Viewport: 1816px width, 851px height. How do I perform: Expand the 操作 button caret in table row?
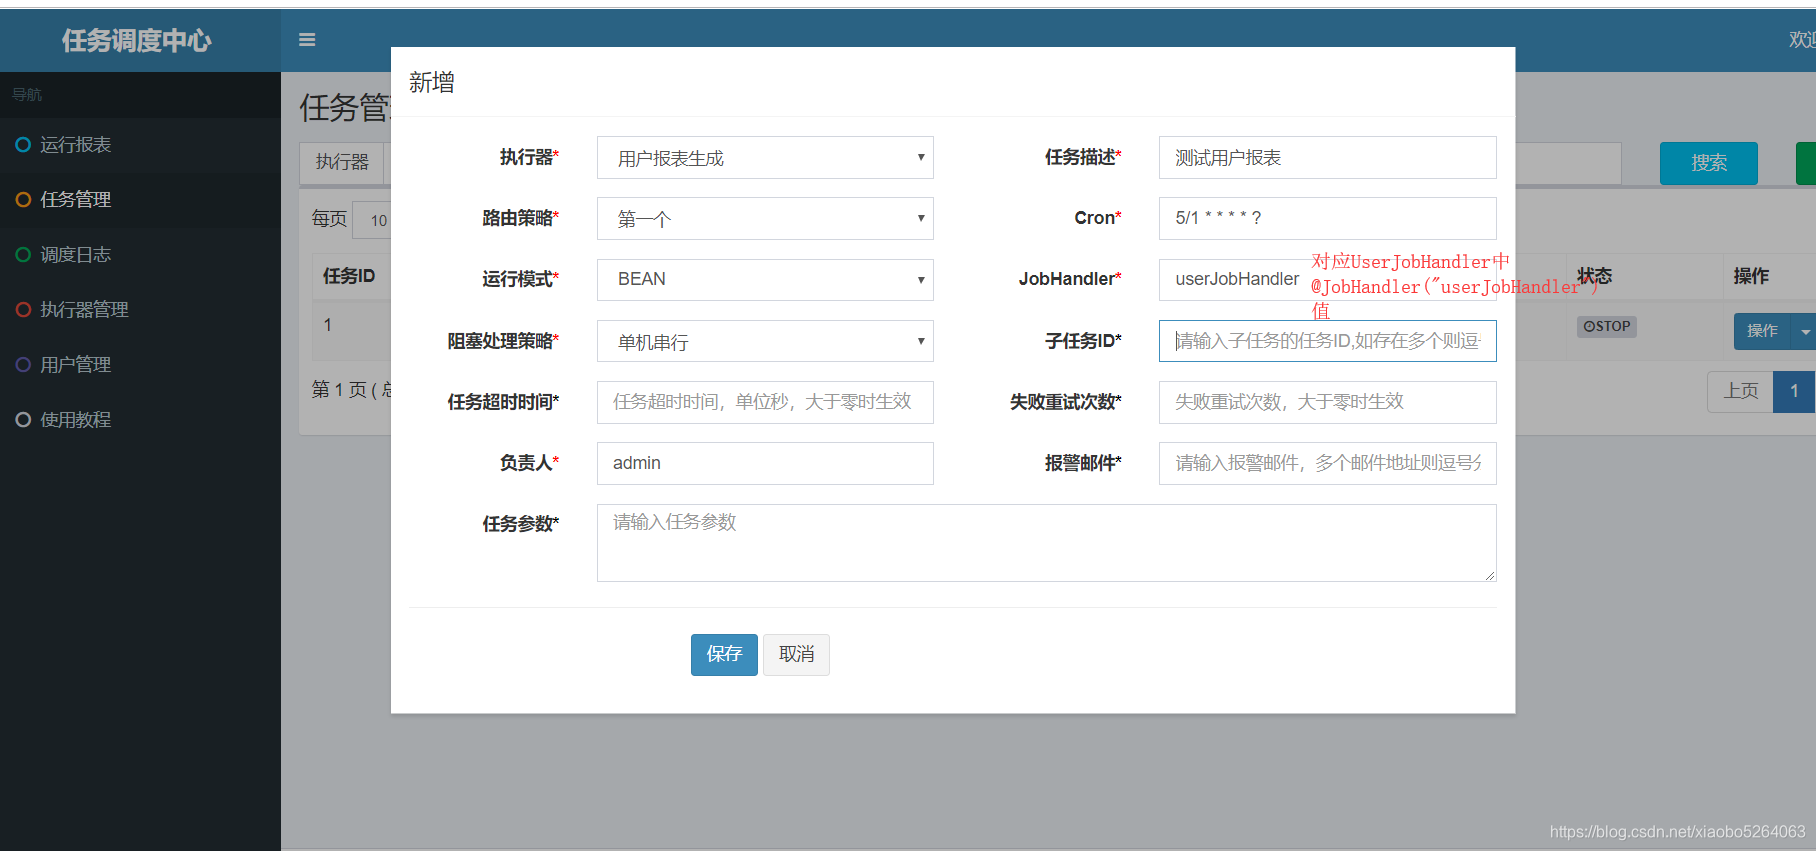pos(1805,331)
